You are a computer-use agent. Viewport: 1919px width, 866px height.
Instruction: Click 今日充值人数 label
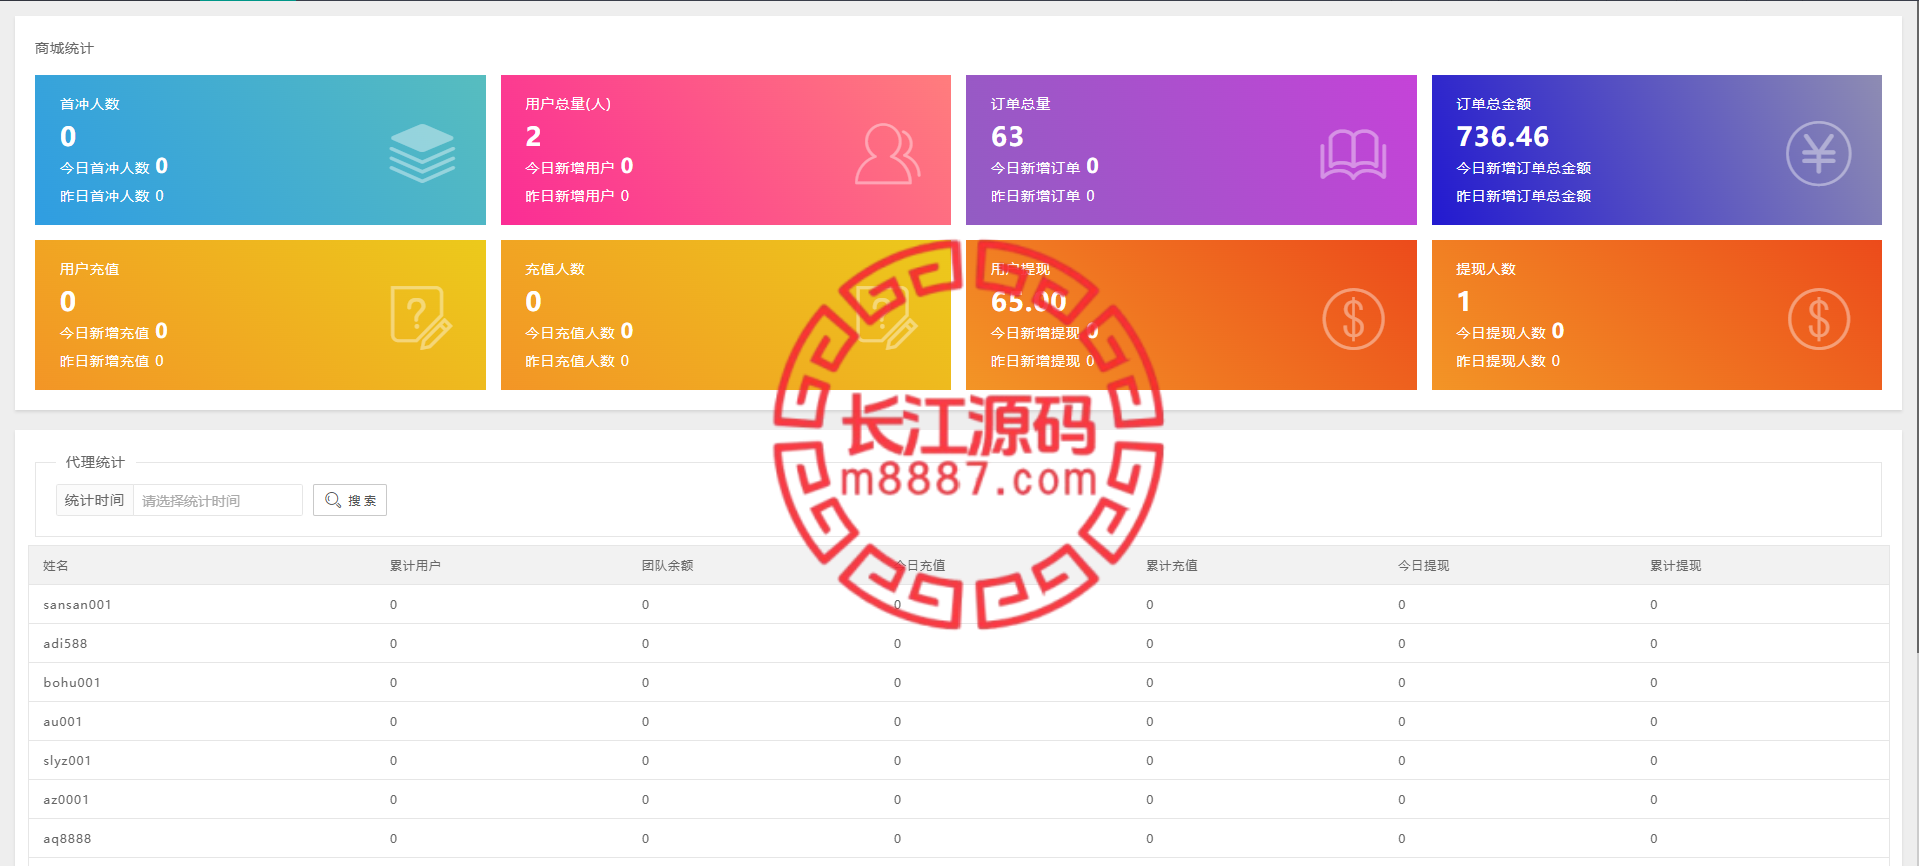pos(570,333)
